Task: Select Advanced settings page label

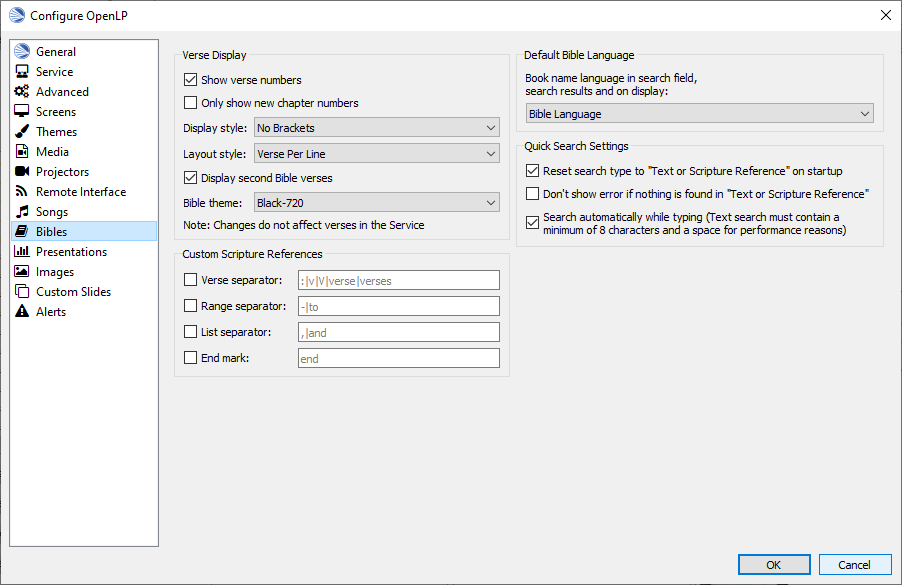Action: [x=62, y=92]
